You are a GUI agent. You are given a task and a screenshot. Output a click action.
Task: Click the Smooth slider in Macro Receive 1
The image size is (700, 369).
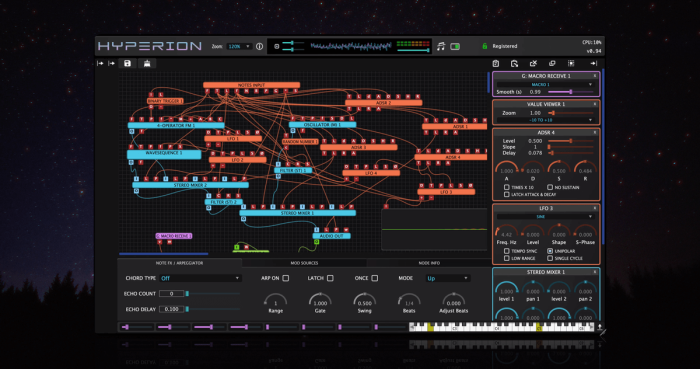571,92
